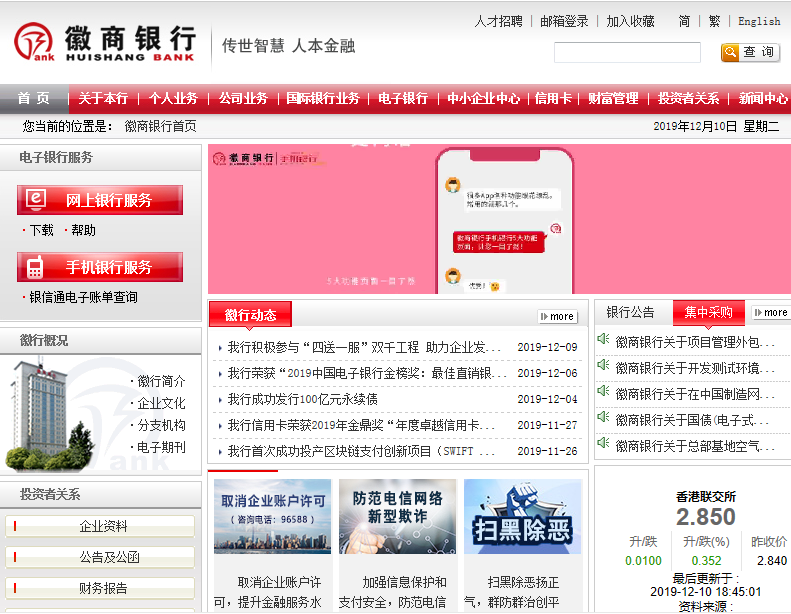The image size is (791, 614).
Task: Click speaker icon beside 总部基地空气 notice
Action: pyautogui.click(x=603, y=442)
